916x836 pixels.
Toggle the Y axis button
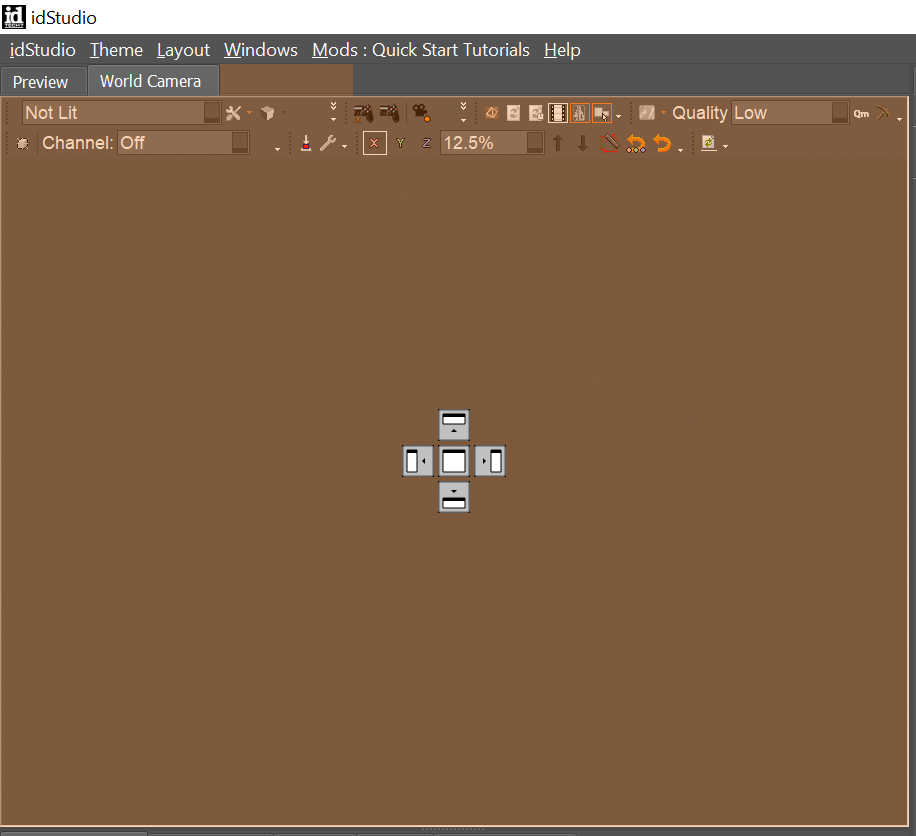click(400, 143)
